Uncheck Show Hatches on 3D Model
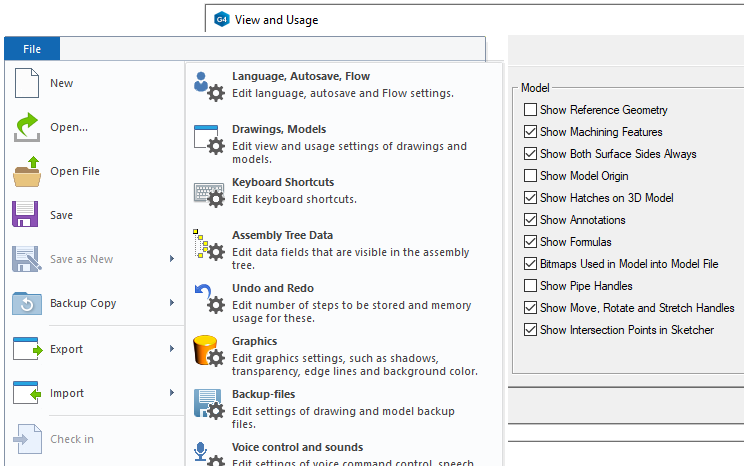This screenshot has width=744, height=466. [x=530, y=198]
